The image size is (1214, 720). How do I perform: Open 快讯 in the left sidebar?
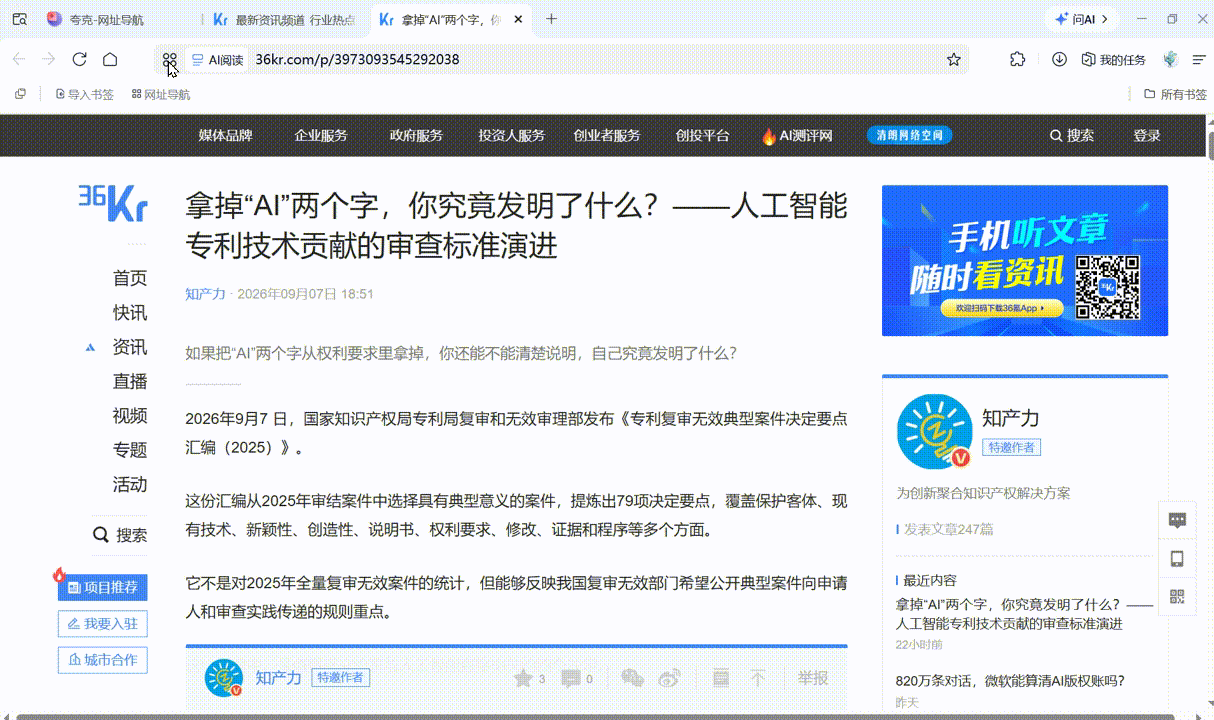tap(130, 313)
